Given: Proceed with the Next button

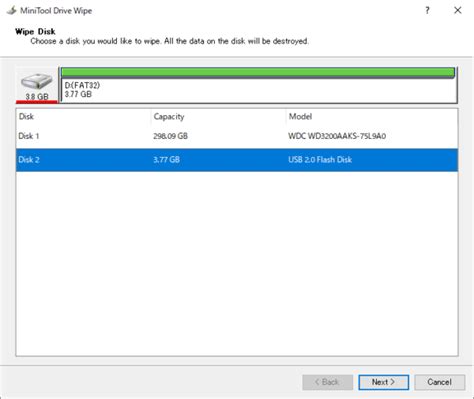Looking at the screenshot, I should (x=384, y=382).
